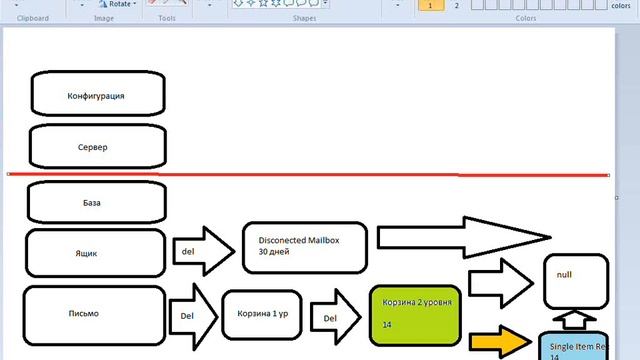Click the "Корзина 2 уровня" text

417,302
